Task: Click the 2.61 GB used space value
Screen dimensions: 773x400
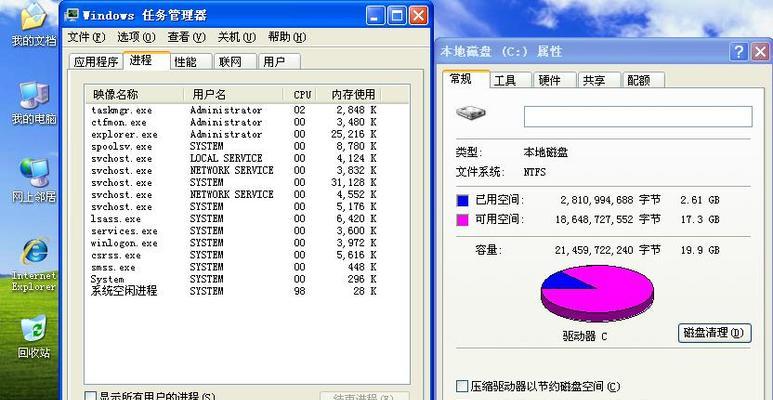Action: 700,200
